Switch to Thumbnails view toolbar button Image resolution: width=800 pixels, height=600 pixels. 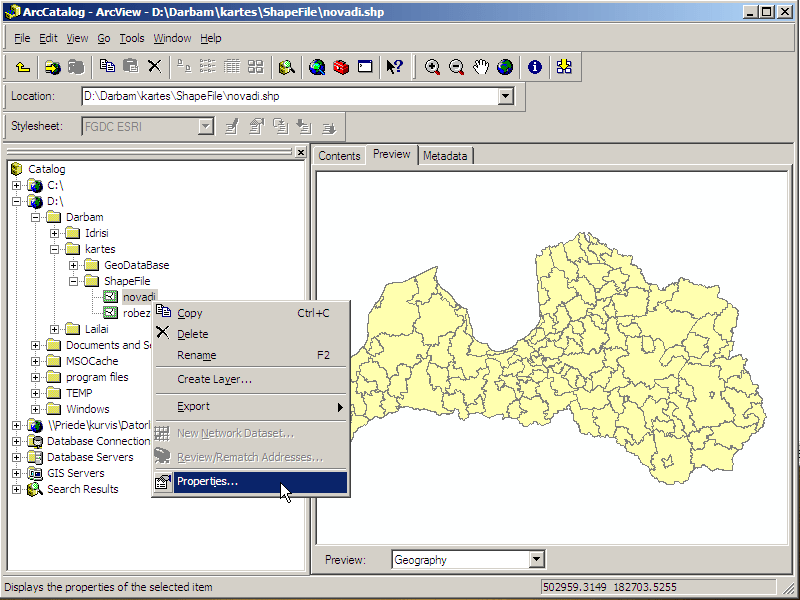point(255,66)
